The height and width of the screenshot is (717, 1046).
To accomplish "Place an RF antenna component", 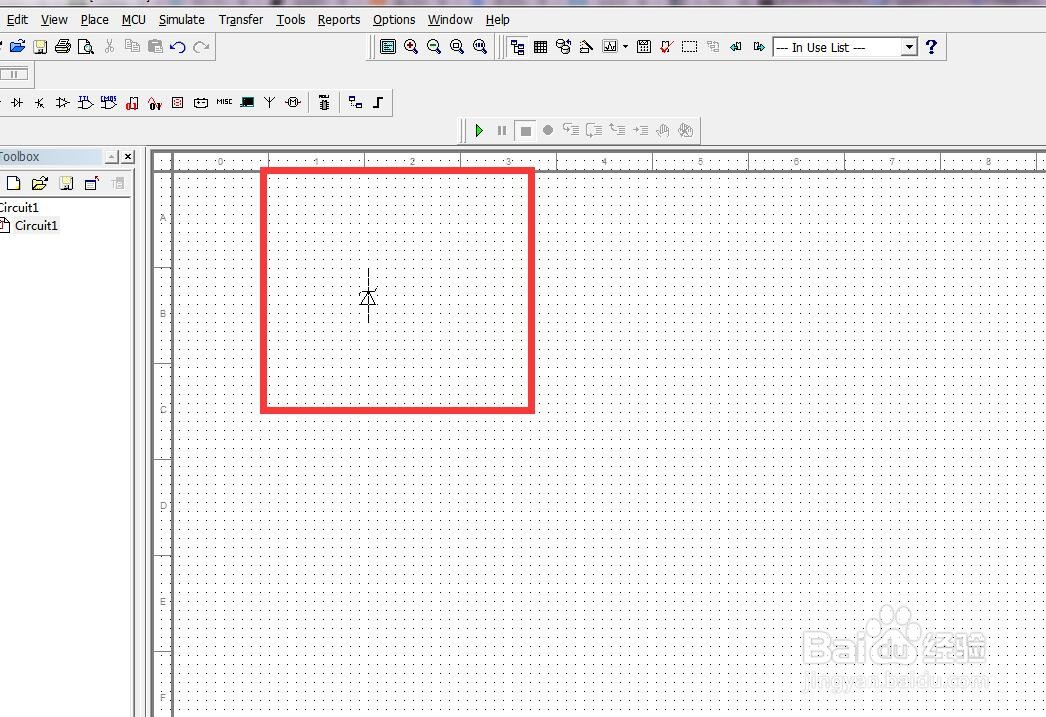I will tap(270, 103).
